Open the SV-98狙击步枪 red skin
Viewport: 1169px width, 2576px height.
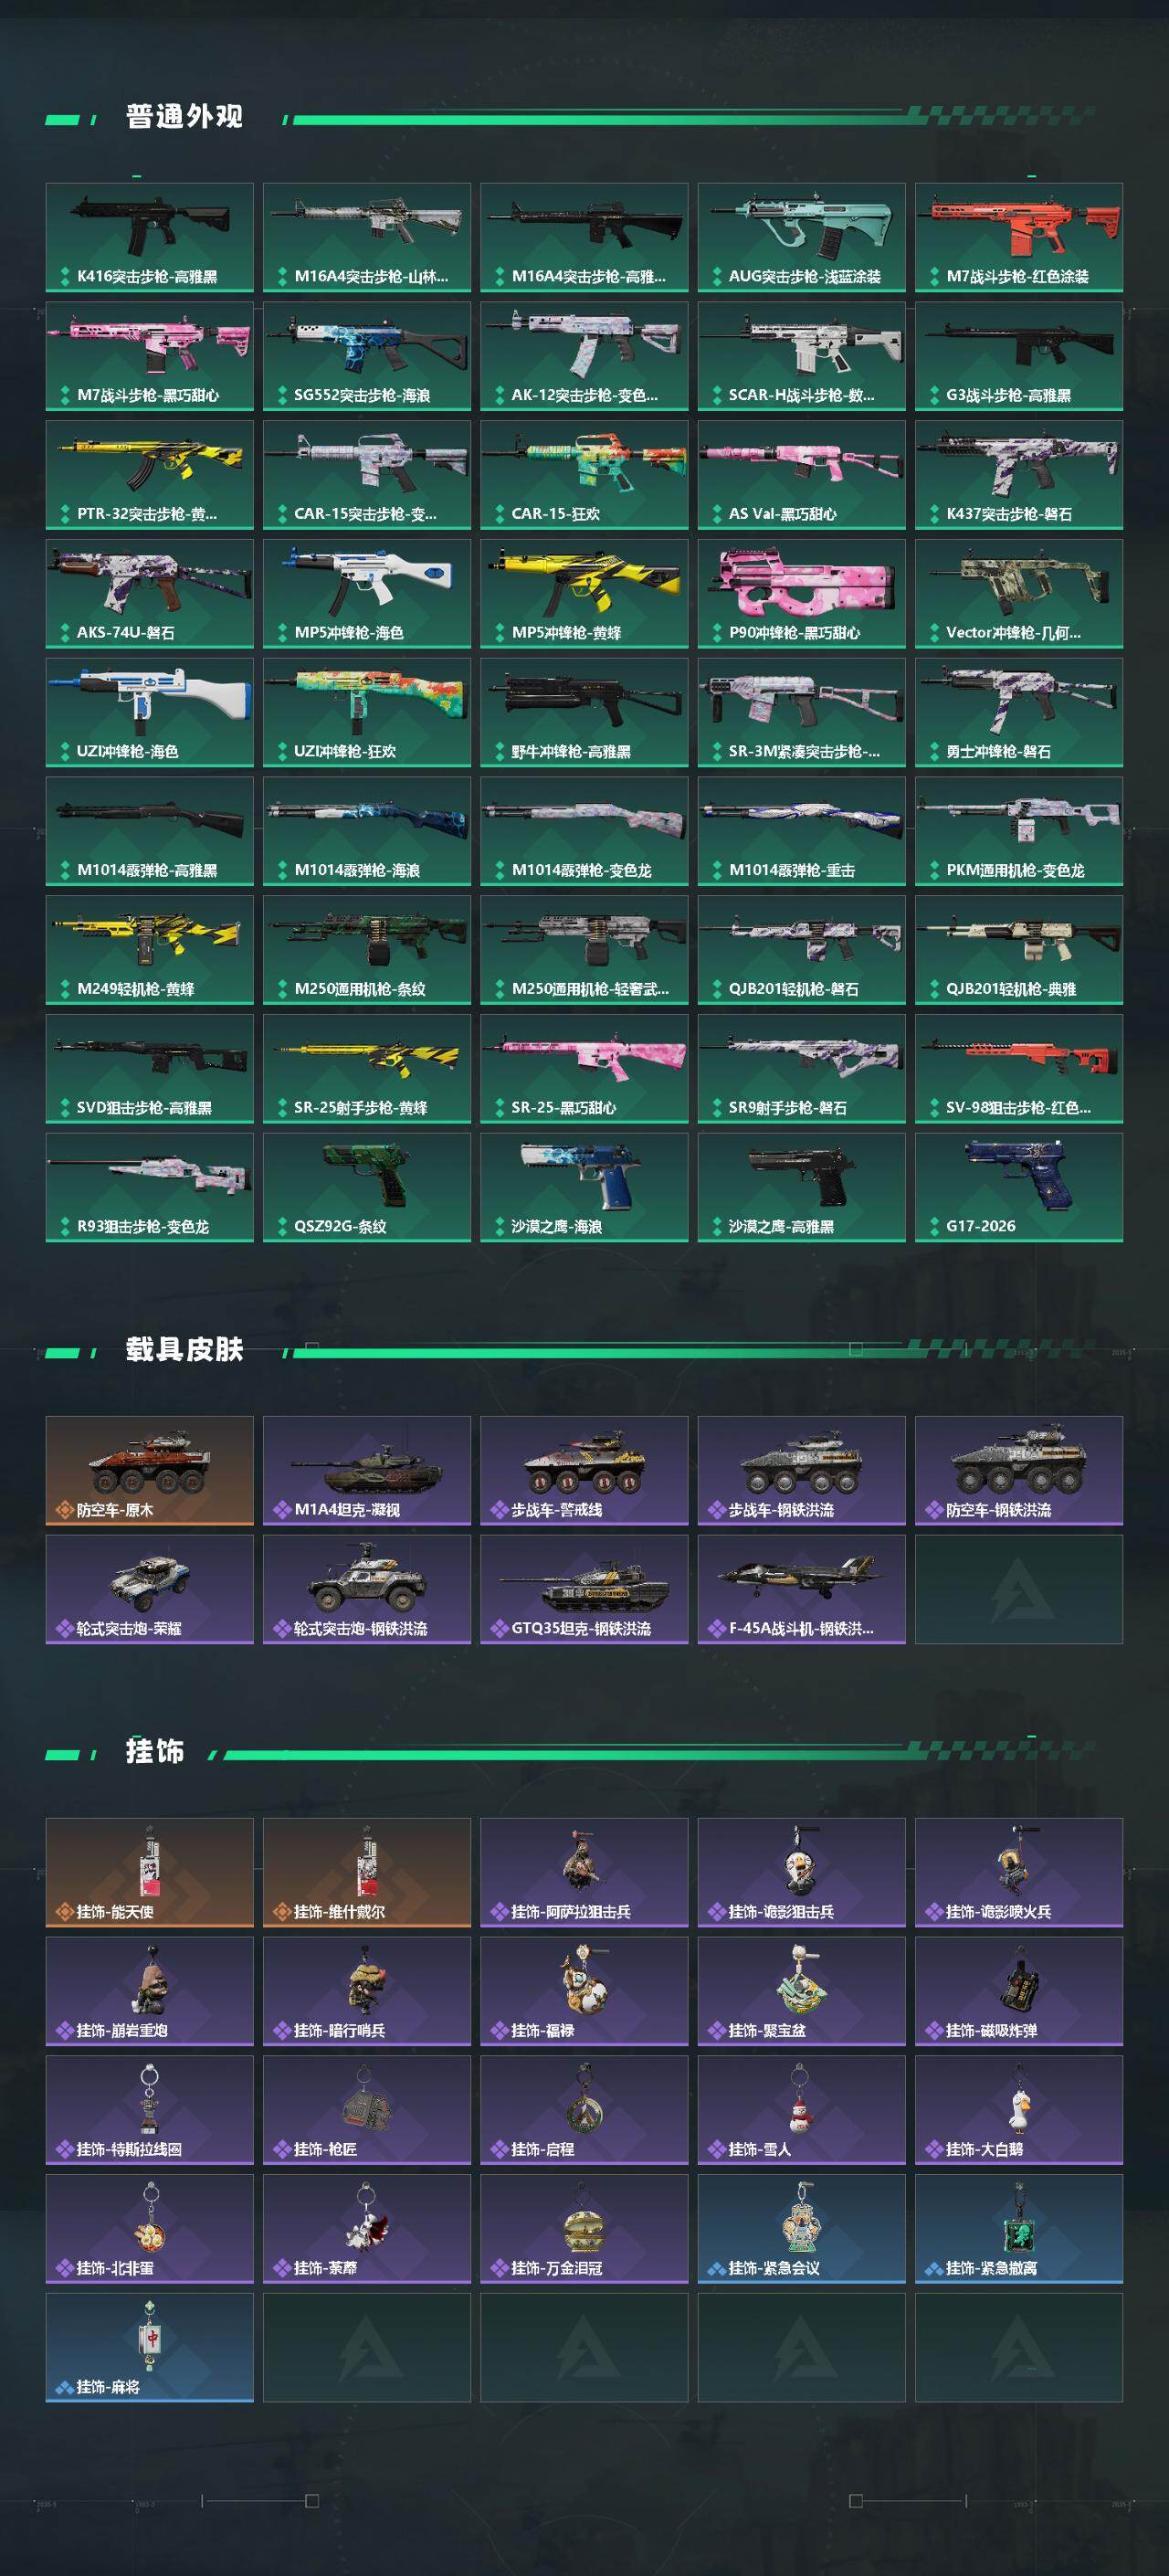click(1019, 1068)
